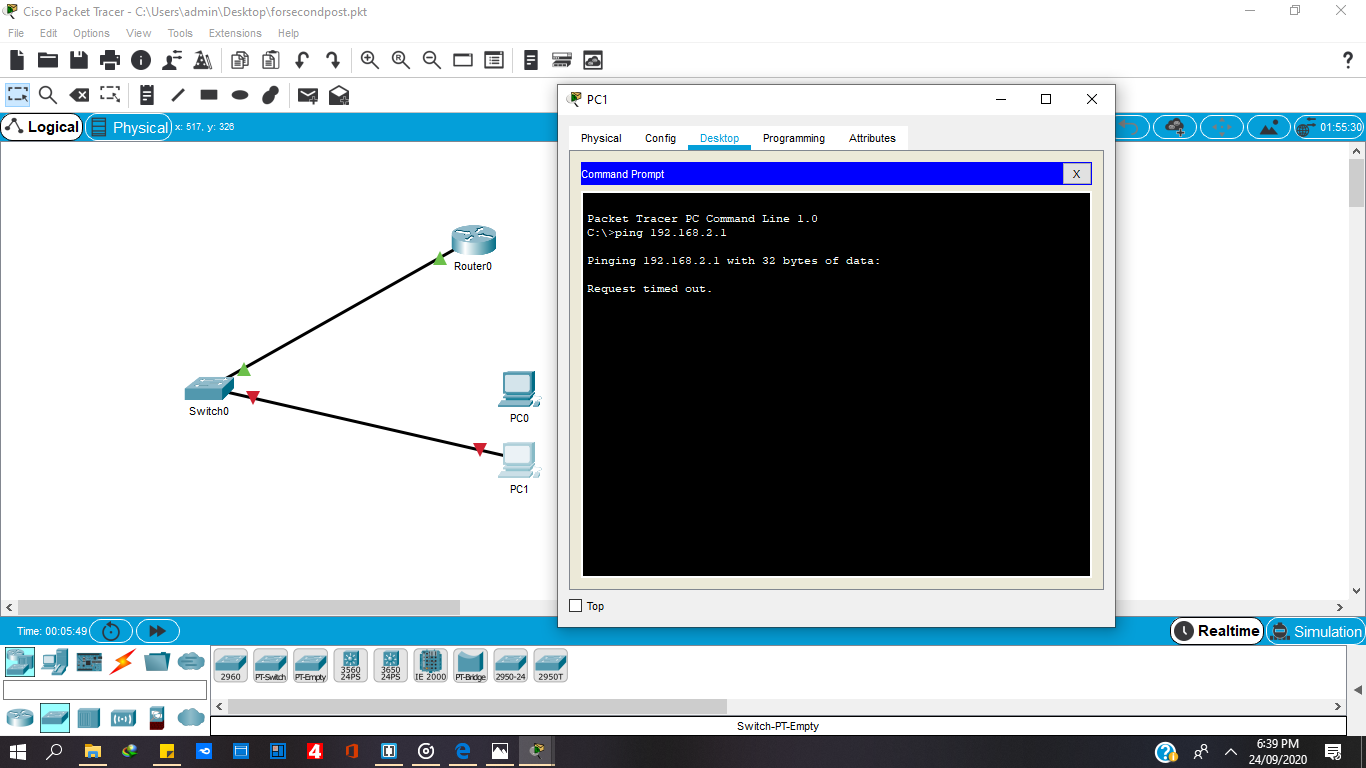Viewport: 1366px width, 768px height.
Task: Open the Options menu
Action: [x=91, y=33]
